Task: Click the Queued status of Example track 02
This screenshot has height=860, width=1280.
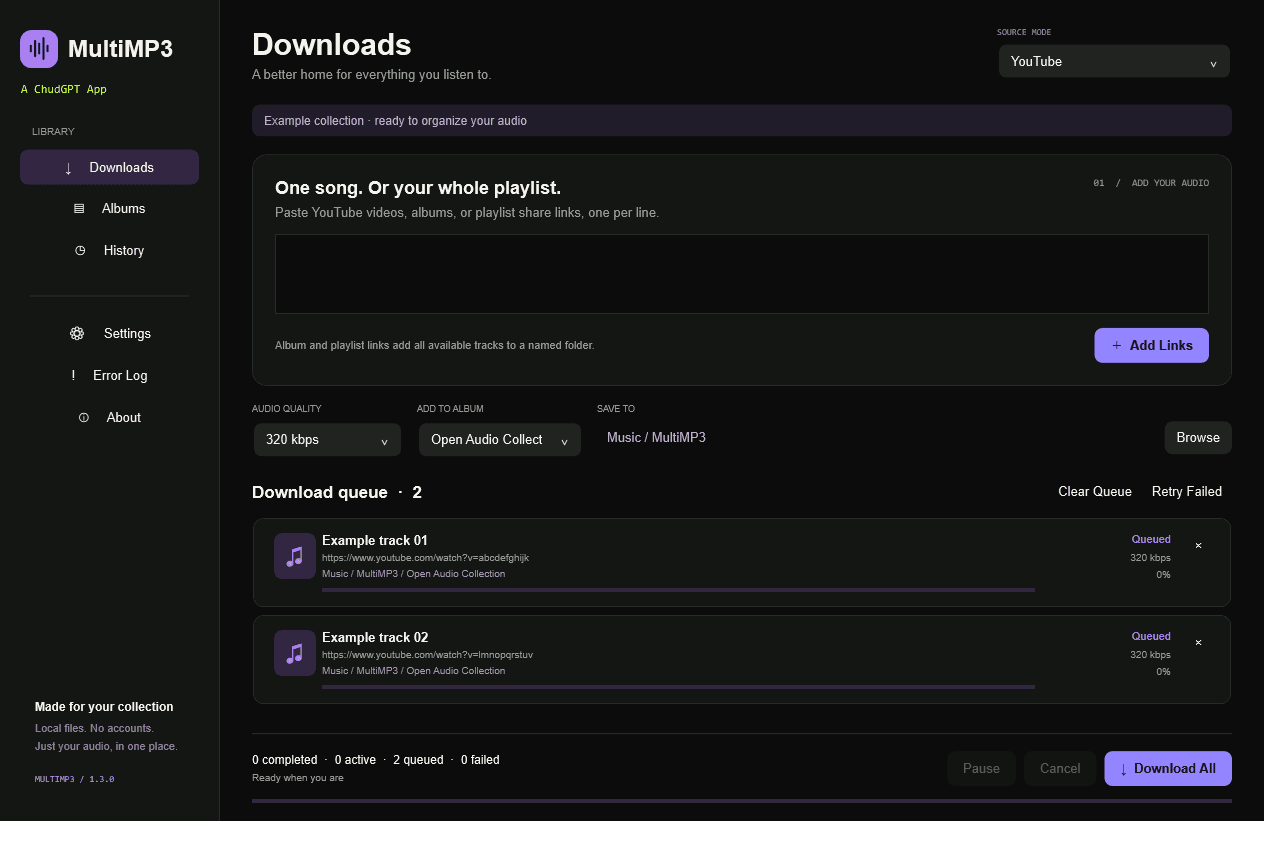Action: pyautogui.click(x=1151, y=637)
